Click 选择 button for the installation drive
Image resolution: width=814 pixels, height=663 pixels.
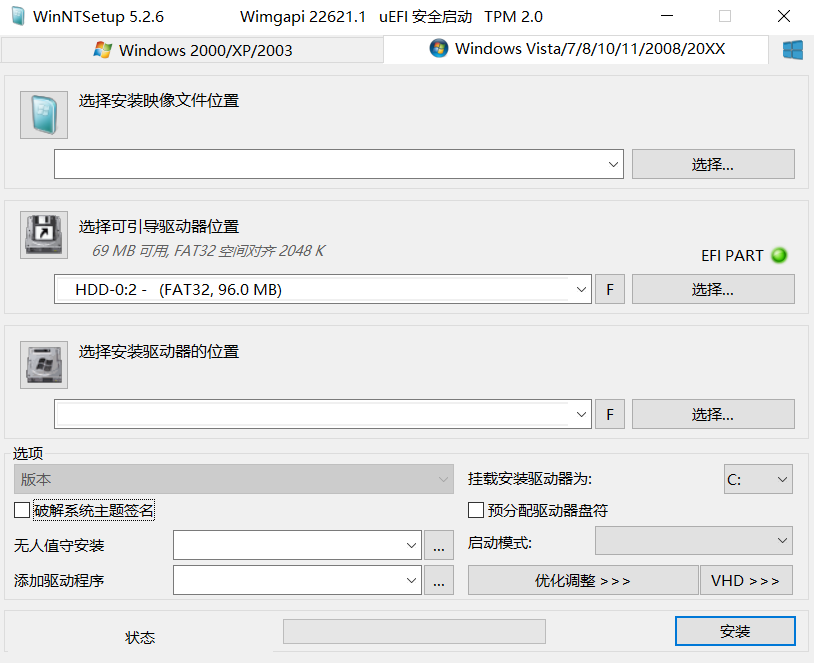713,414
